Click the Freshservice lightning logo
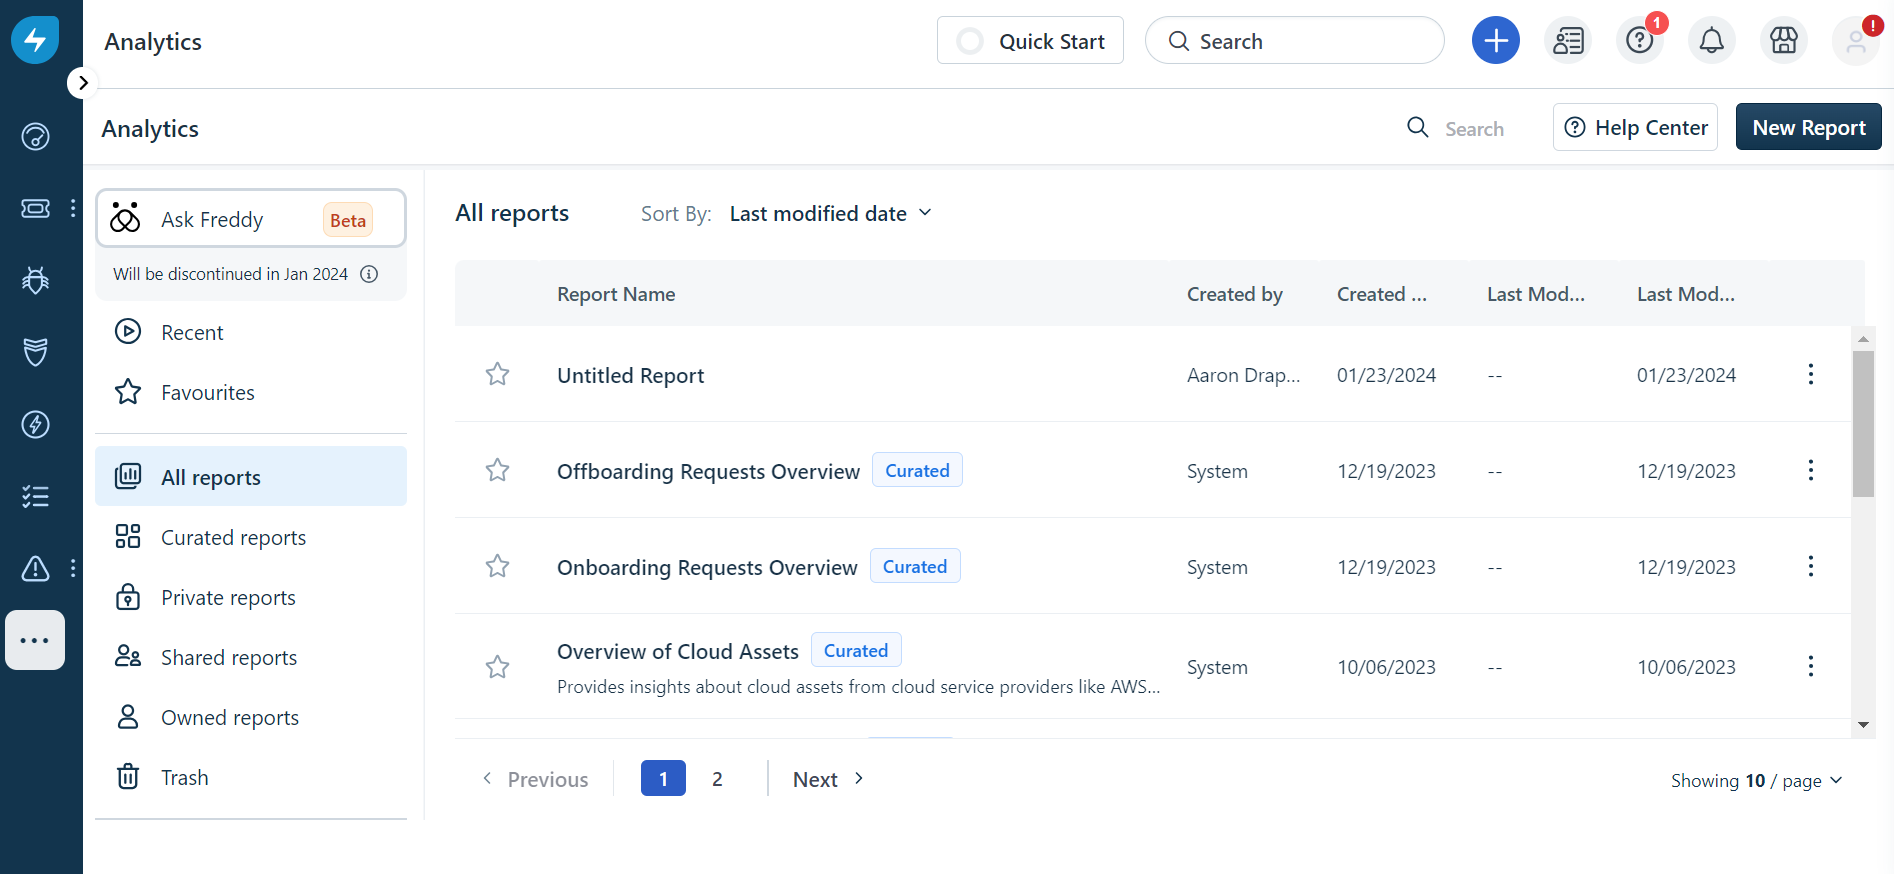The image size is (1894, 874). (35, 40)
